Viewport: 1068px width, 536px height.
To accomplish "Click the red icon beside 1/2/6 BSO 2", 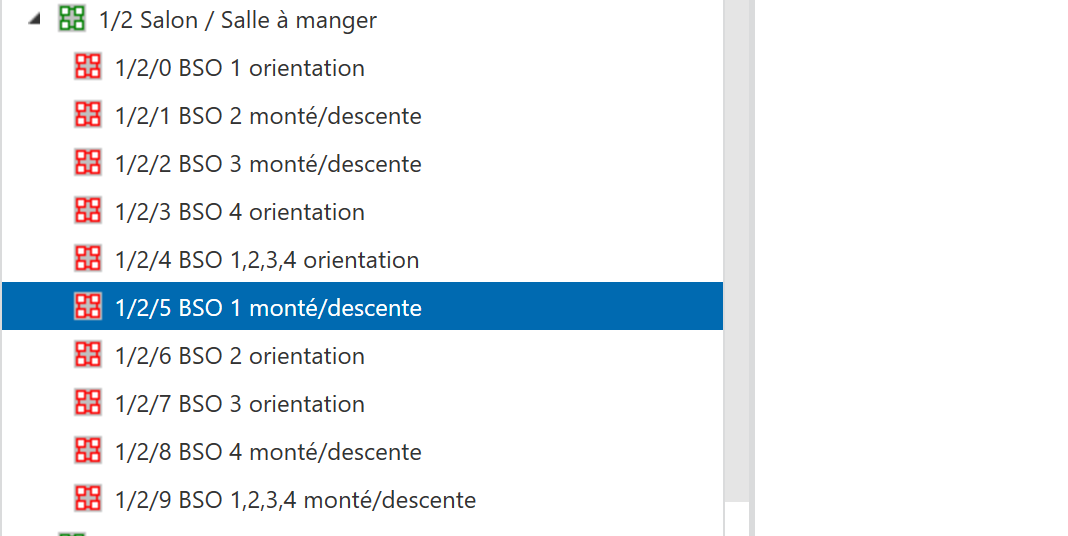I will point(88,355).
